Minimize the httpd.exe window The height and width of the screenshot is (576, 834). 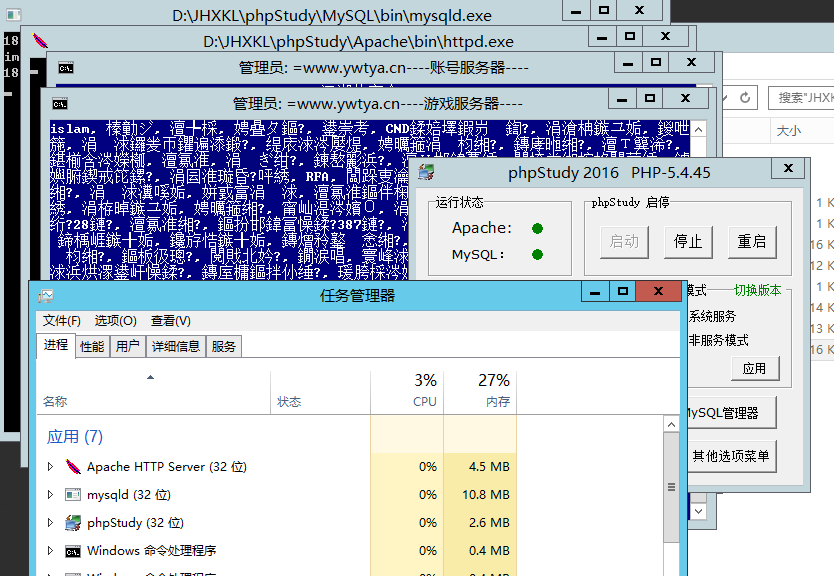[602, 37]
